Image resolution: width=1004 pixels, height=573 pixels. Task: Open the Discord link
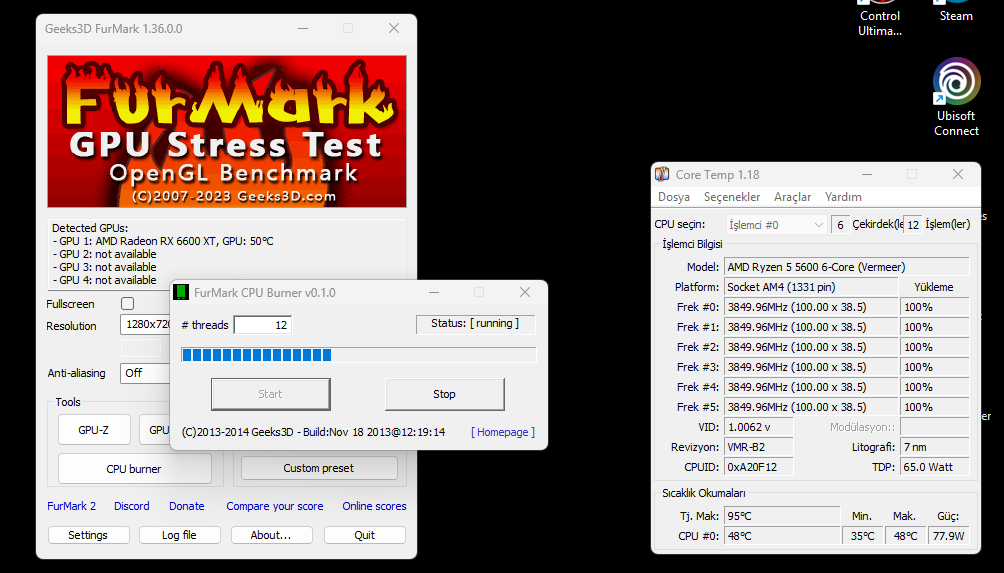click(132, 506)
